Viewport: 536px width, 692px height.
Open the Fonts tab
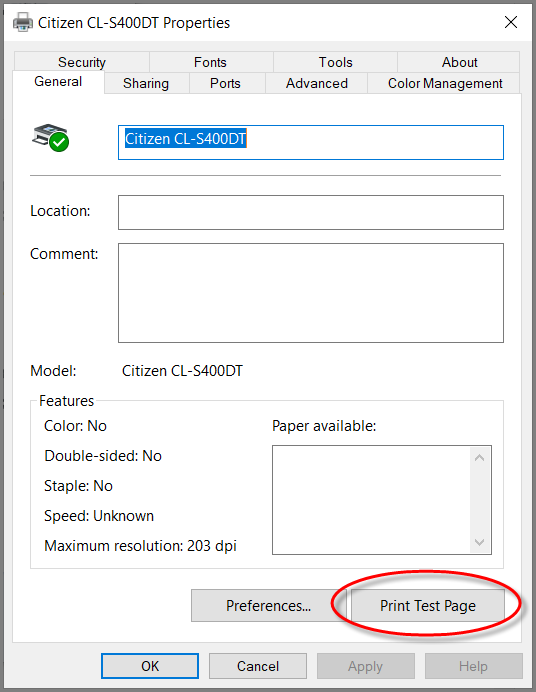tap(210, 62)
